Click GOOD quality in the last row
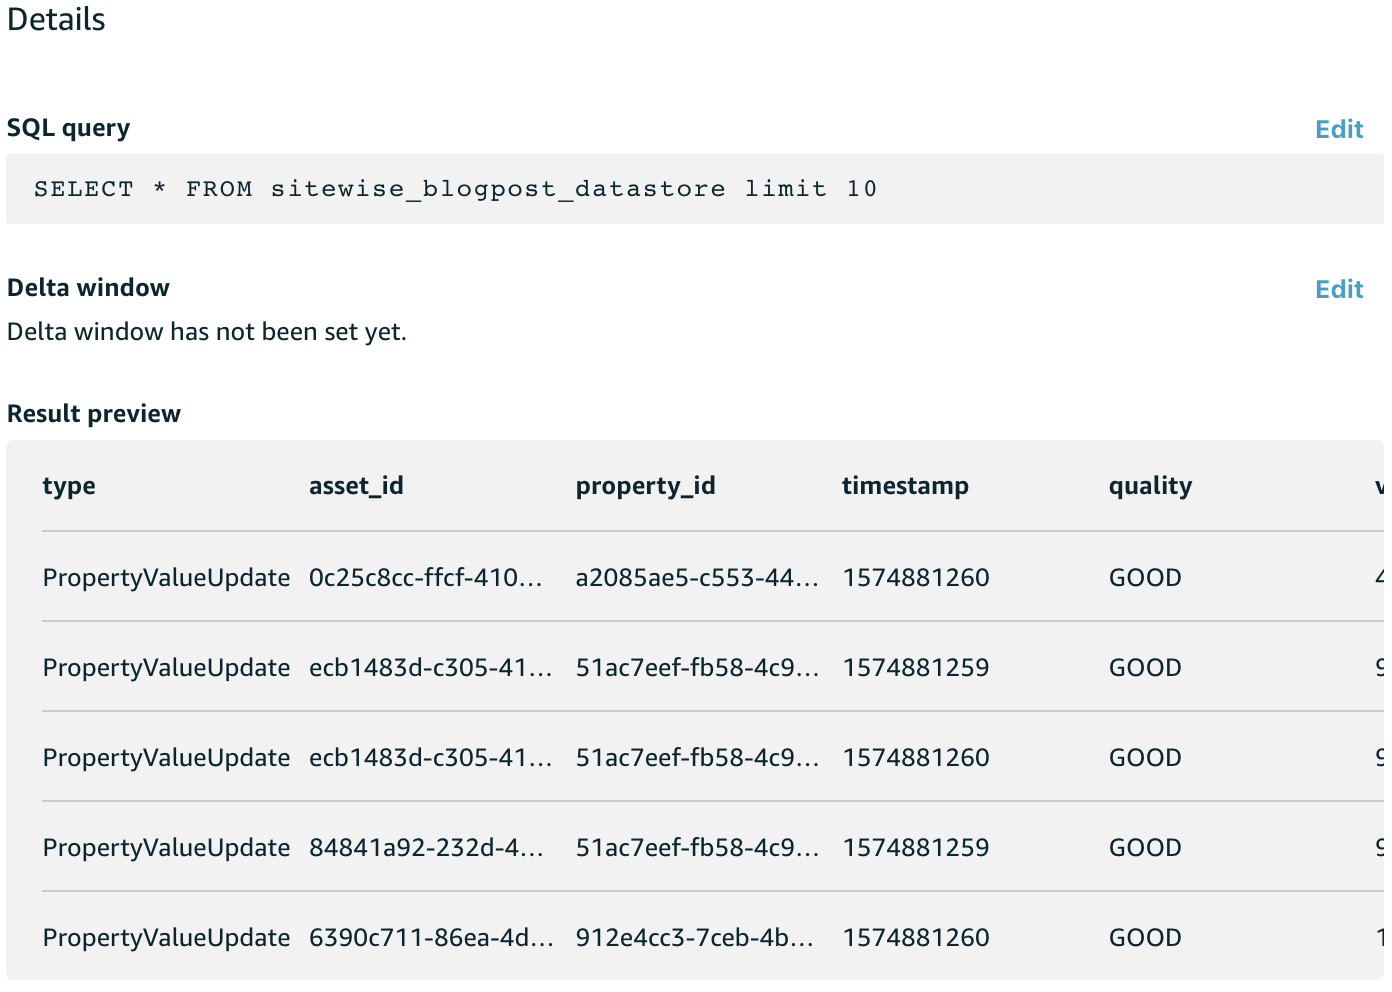This screenshot has height=992, width=1392. click(x=1145, y=938)
